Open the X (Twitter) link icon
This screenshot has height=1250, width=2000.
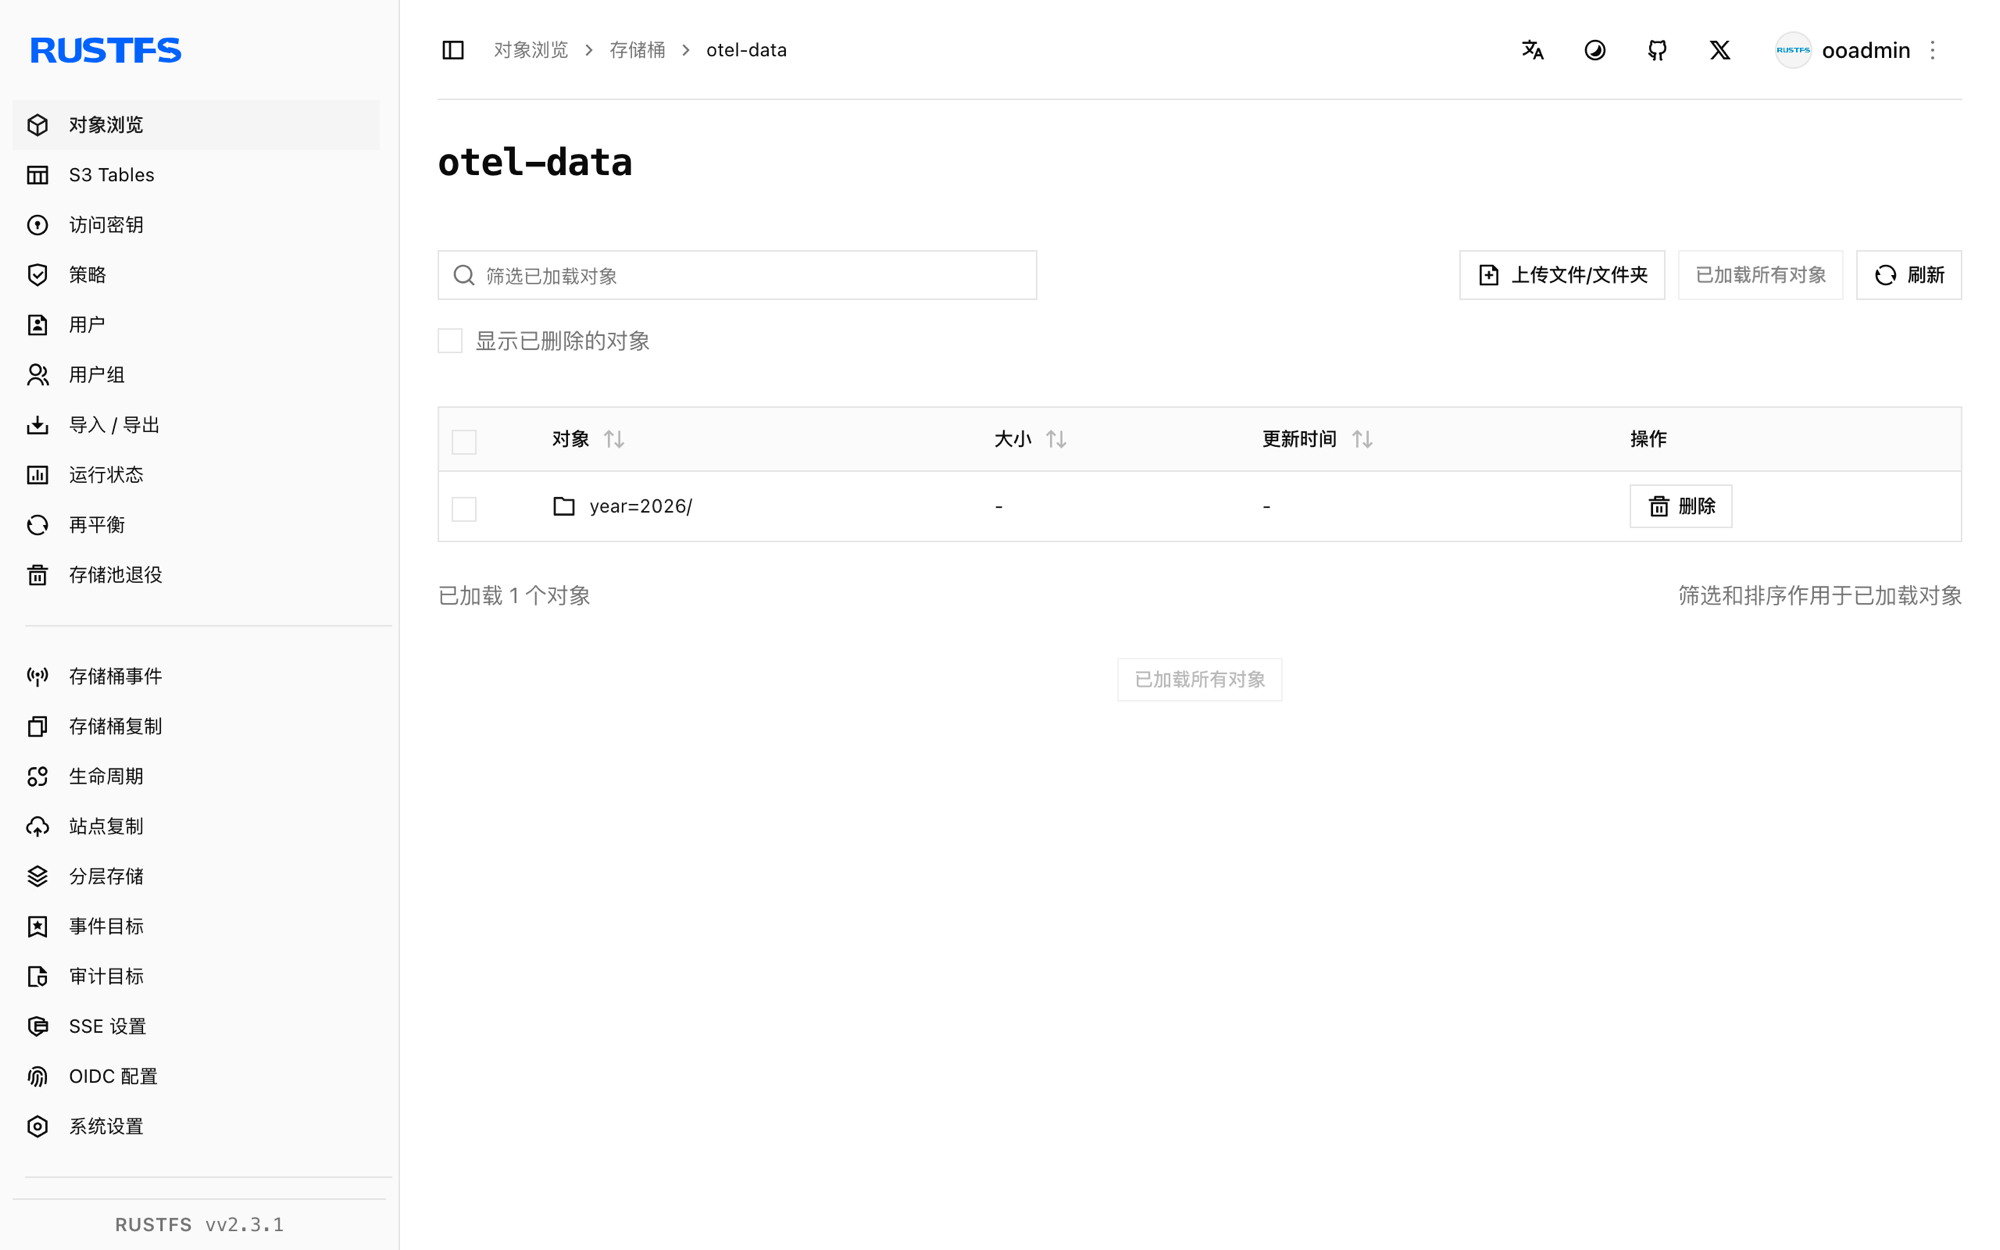coord(1720,50)
